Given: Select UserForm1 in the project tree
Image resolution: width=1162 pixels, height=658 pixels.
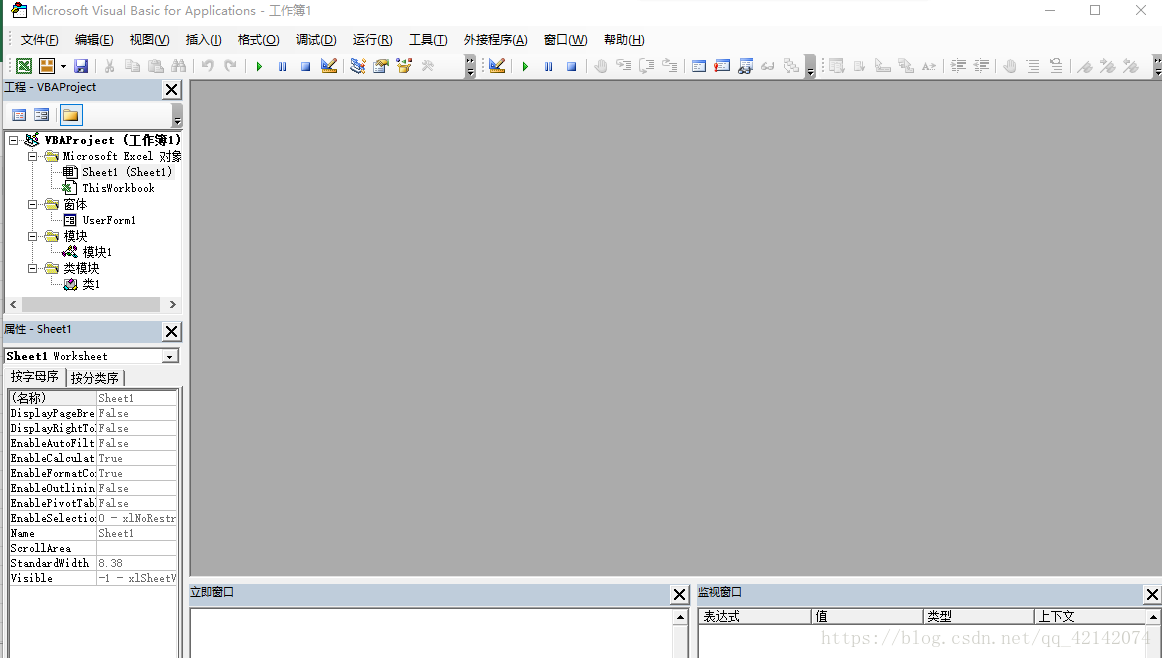Looking at the screenshot, I should coord(109,220).
